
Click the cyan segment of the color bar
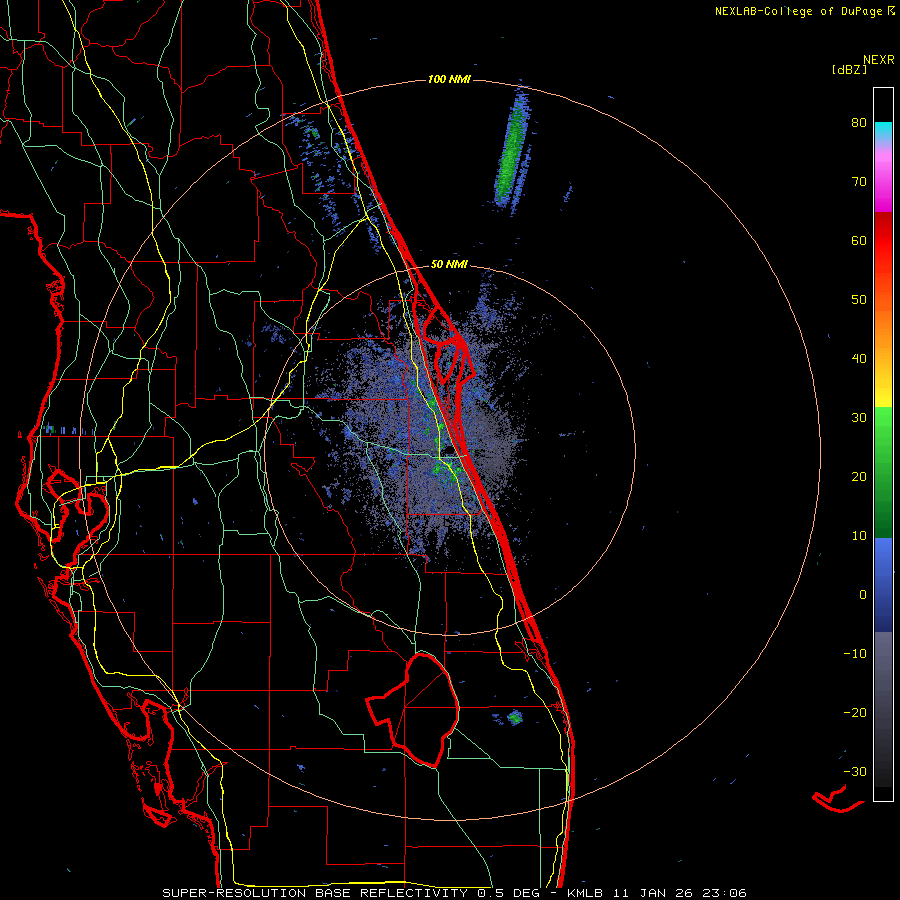pyautogui.click(x=883, y=131)
